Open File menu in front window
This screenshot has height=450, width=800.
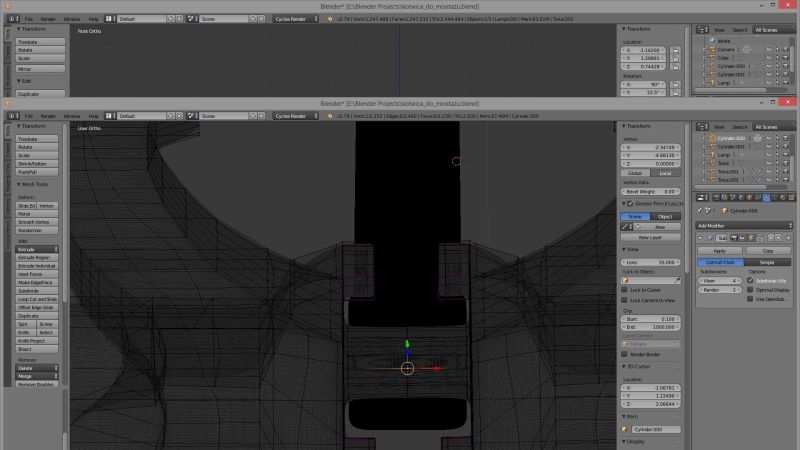(x=29, y=116)
